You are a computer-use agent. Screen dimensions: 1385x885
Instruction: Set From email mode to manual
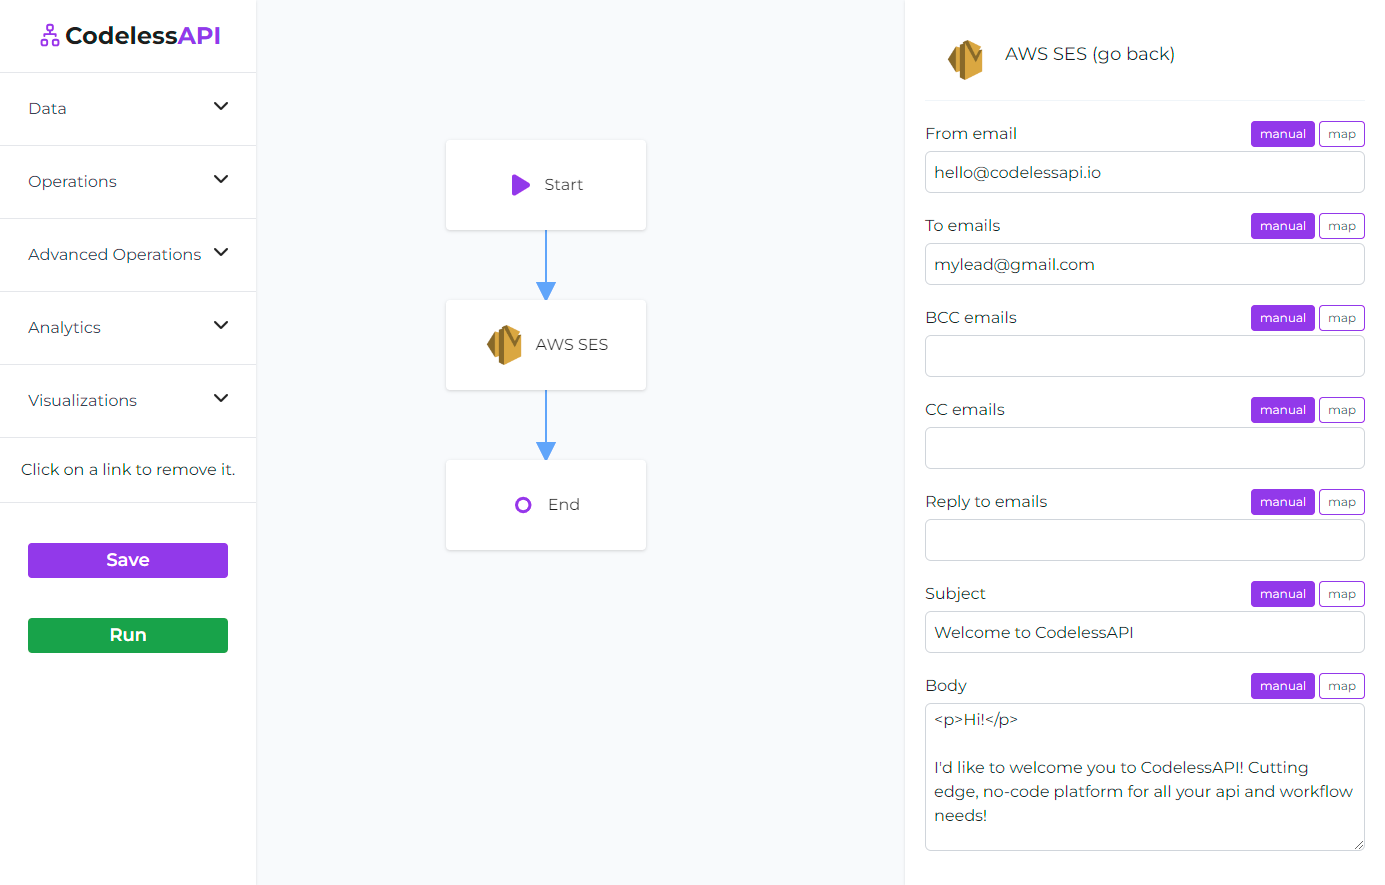coord(1282,134)
